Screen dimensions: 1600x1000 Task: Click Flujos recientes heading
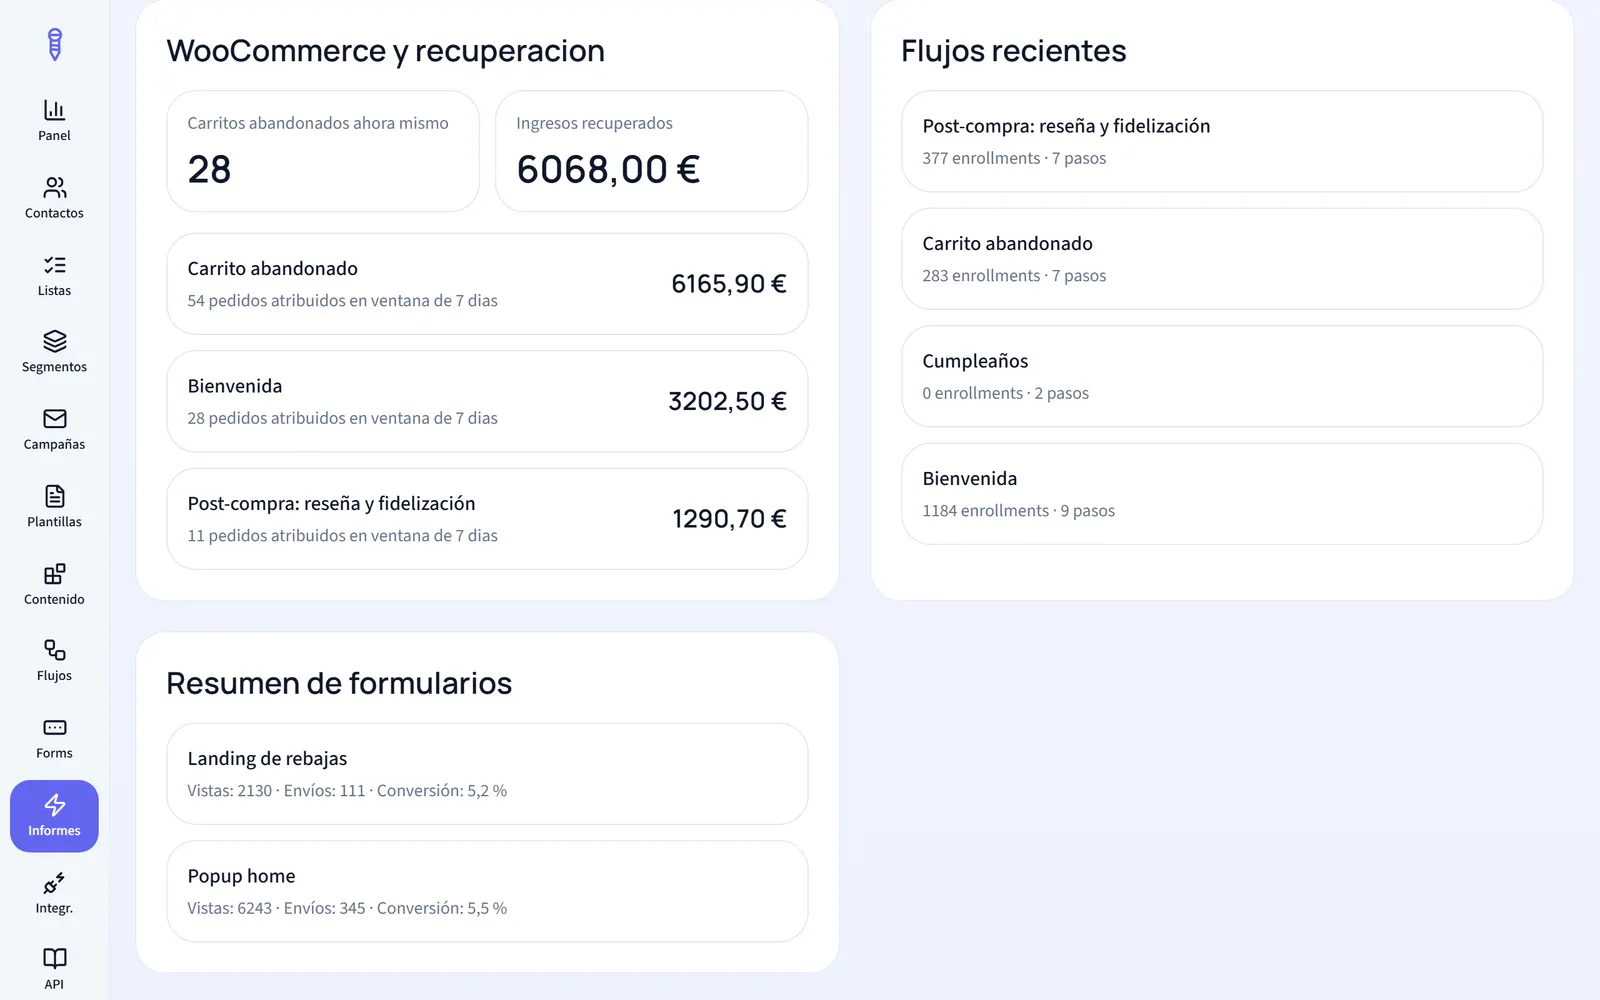1013,51
